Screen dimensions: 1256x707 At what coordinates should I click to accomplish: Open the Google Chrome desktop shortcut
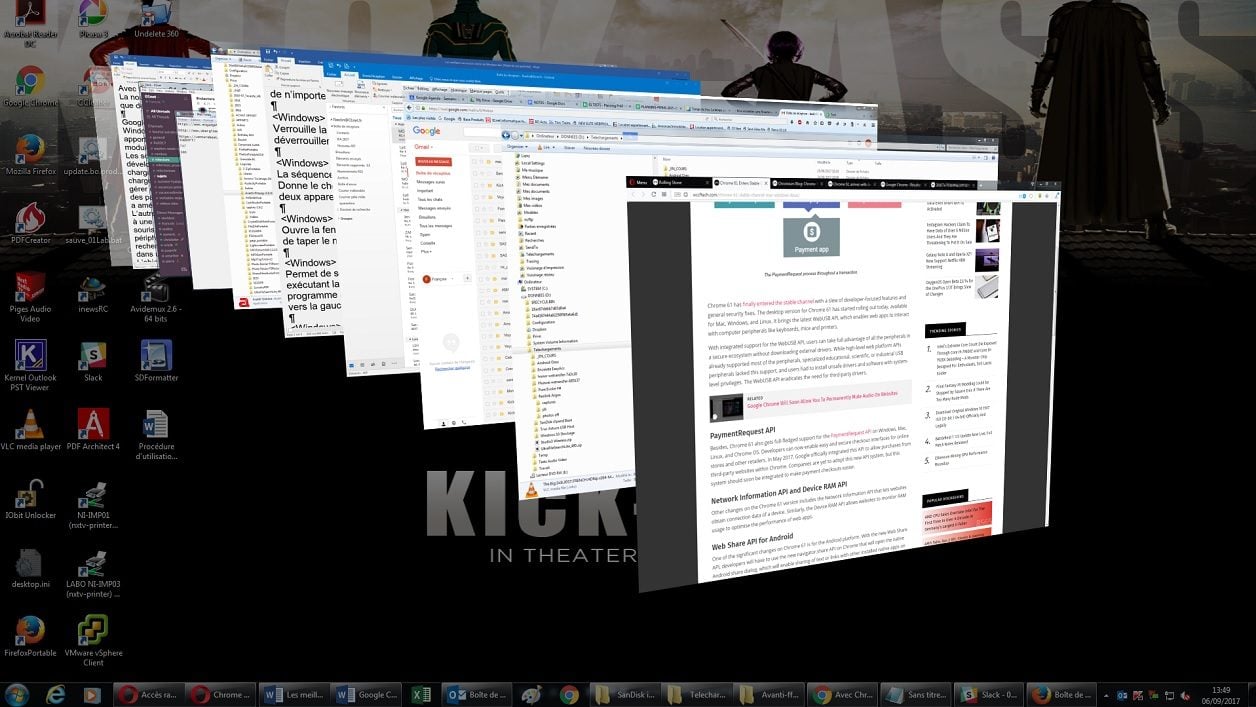(30, 86)
